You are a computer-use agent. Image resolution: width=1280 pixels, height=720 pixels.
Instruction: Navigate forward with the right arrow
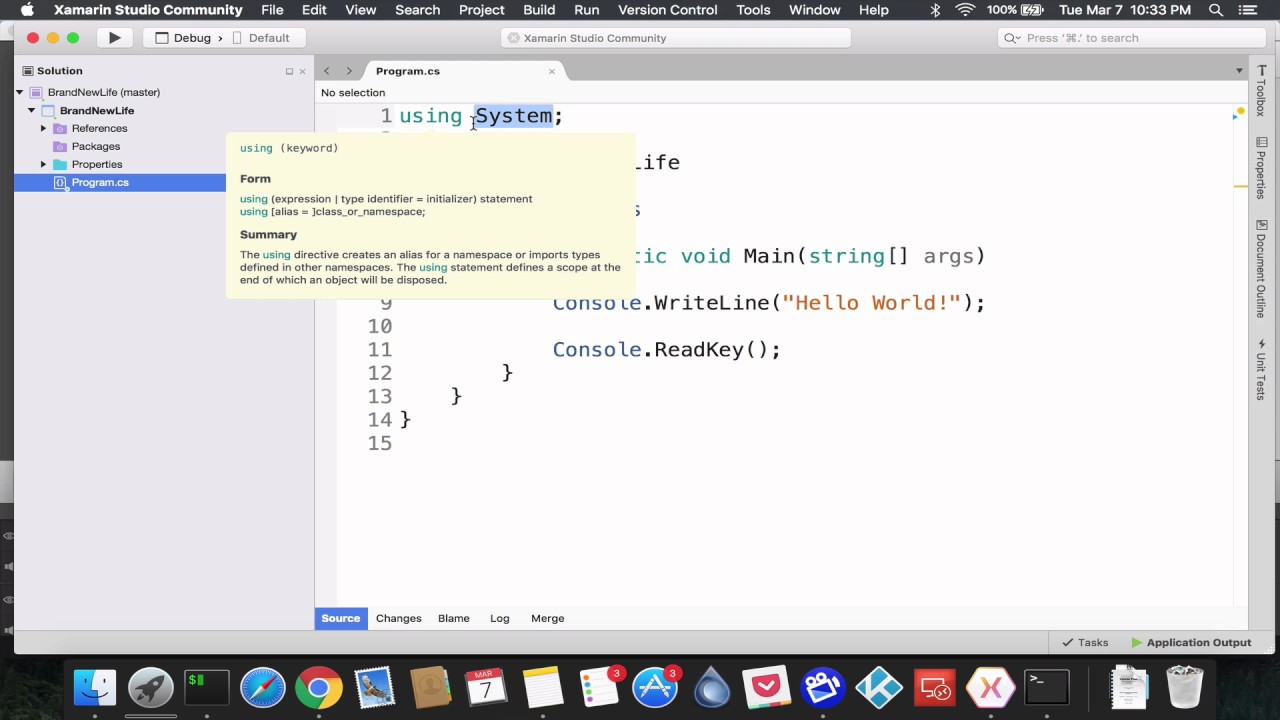[349, 71]
